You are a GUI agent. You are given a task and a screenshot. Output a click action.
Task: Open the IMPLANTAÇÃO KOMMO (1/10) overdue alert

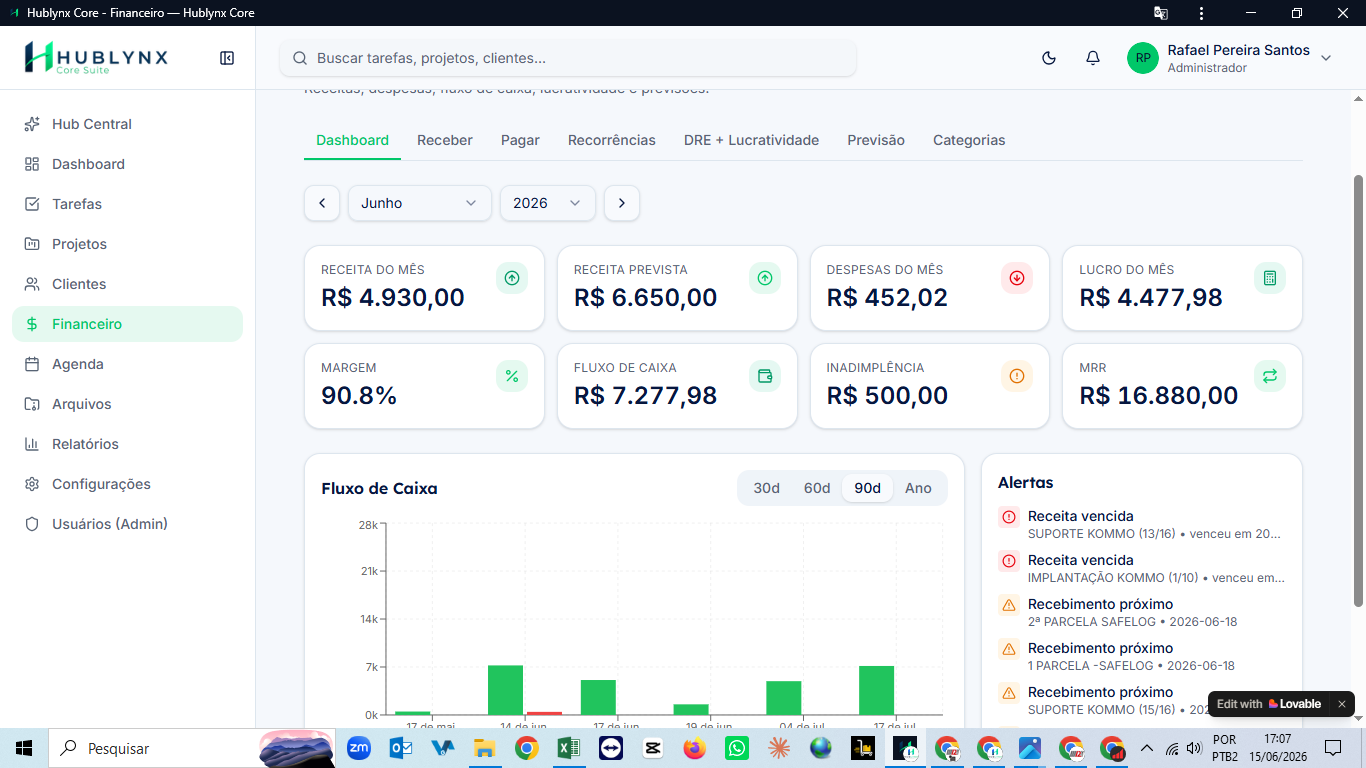[x=1142, y=568]
